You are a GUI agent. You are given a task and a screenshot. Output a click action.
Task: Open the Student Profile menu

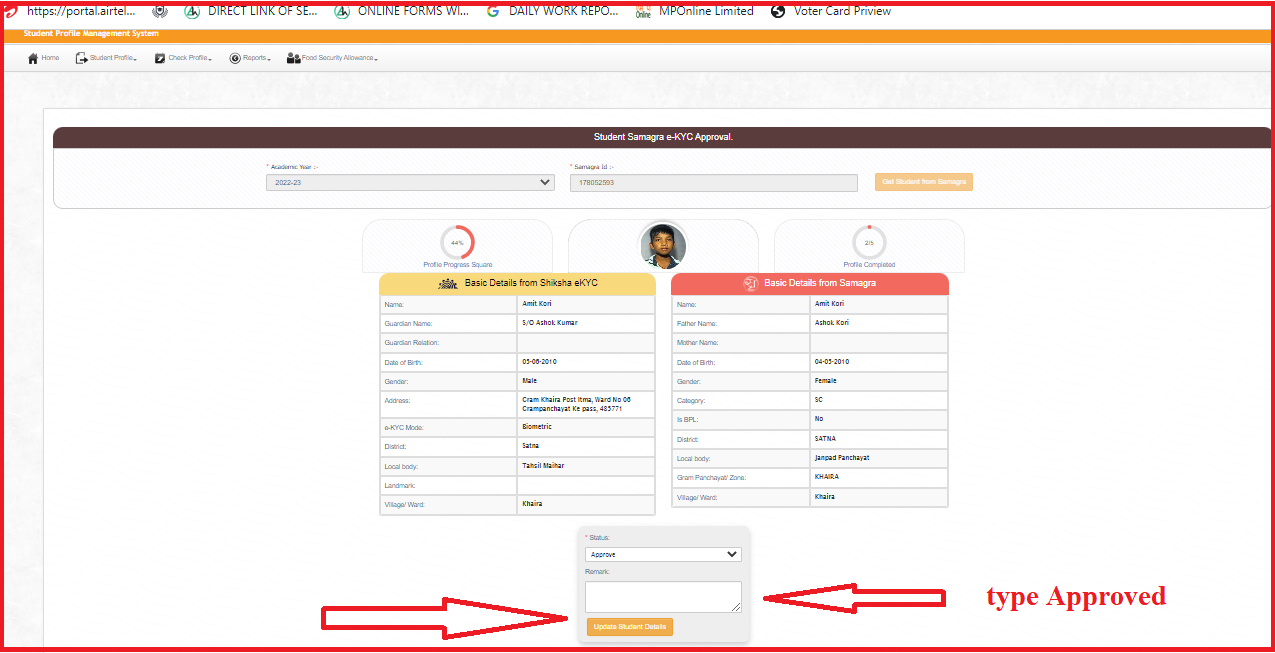tap(112, 58)
